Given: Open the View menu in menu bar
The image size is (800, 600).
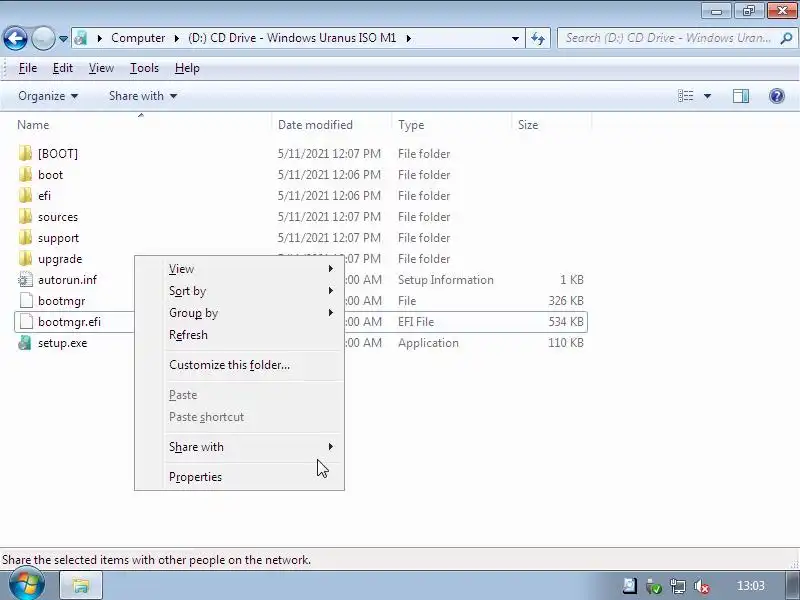Looking at the screenshot, I should click(x=101, y=68).
